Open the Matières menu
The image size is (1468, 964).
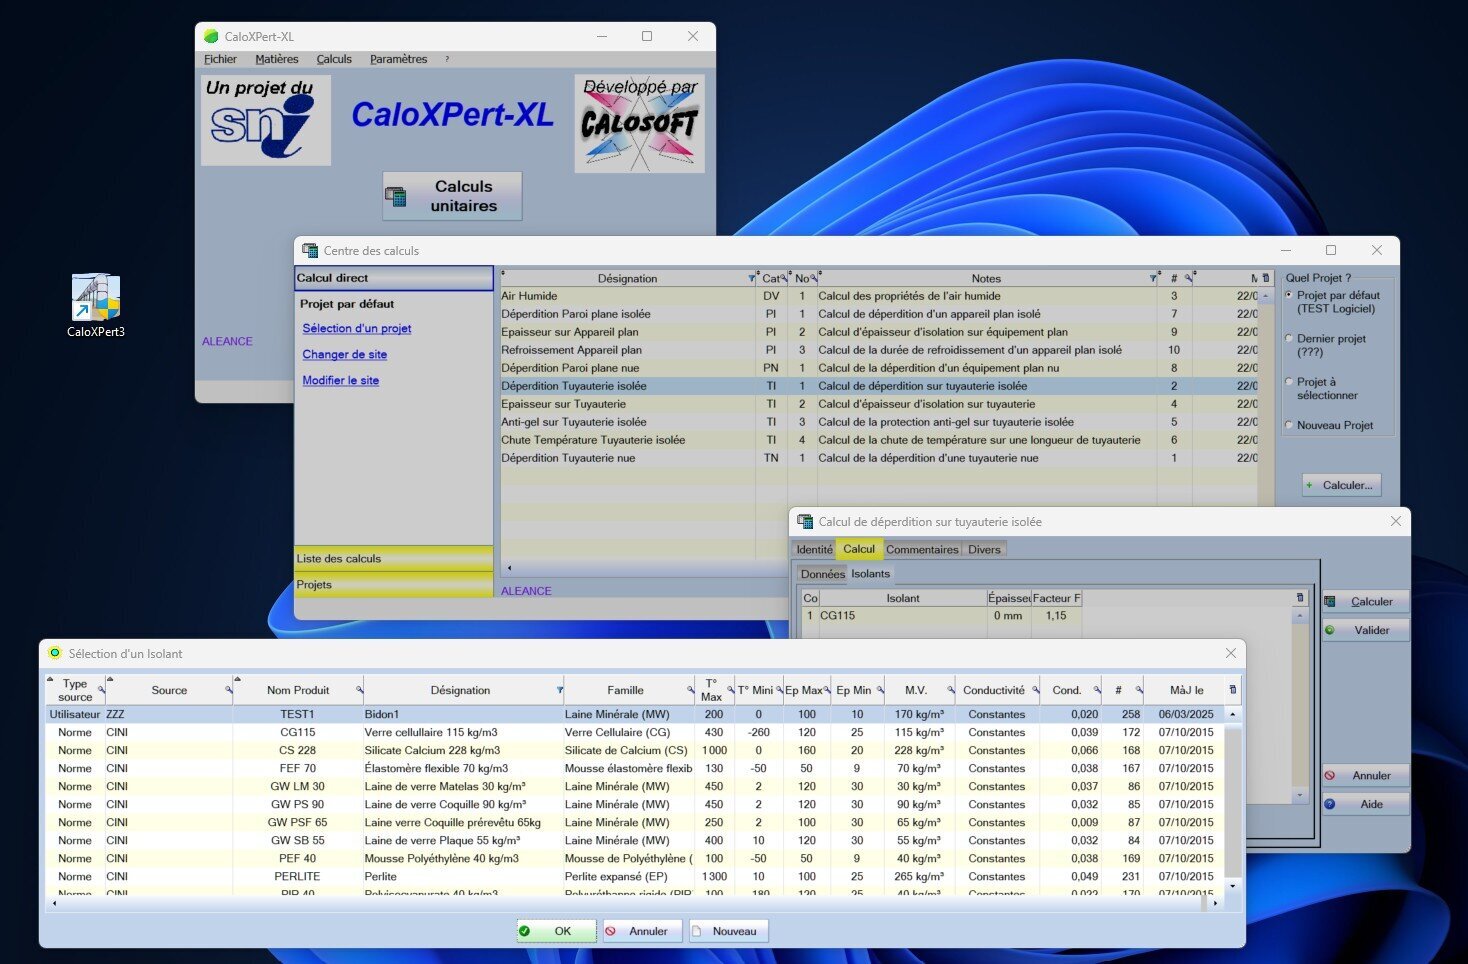[276, 59]
